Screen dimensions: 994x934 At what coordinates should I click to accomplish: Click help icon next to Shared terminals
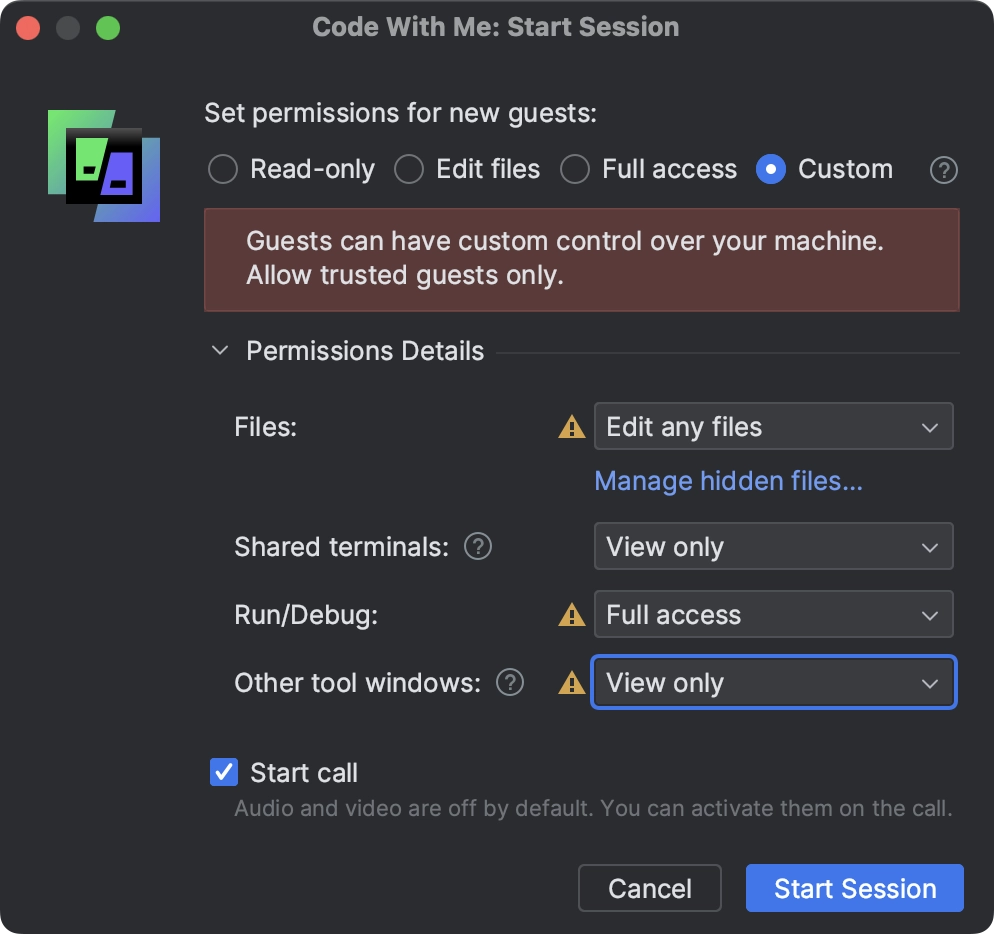click(x=478, y=547)
